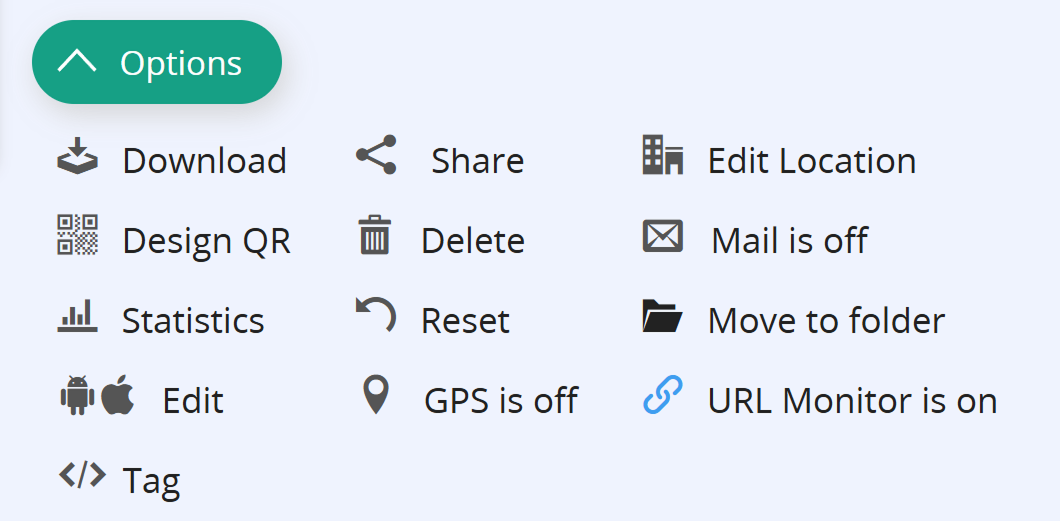Click the QR code icon
Viewport: 1060px width, 521px height.
pyautogui.click(x=77, y=236)
